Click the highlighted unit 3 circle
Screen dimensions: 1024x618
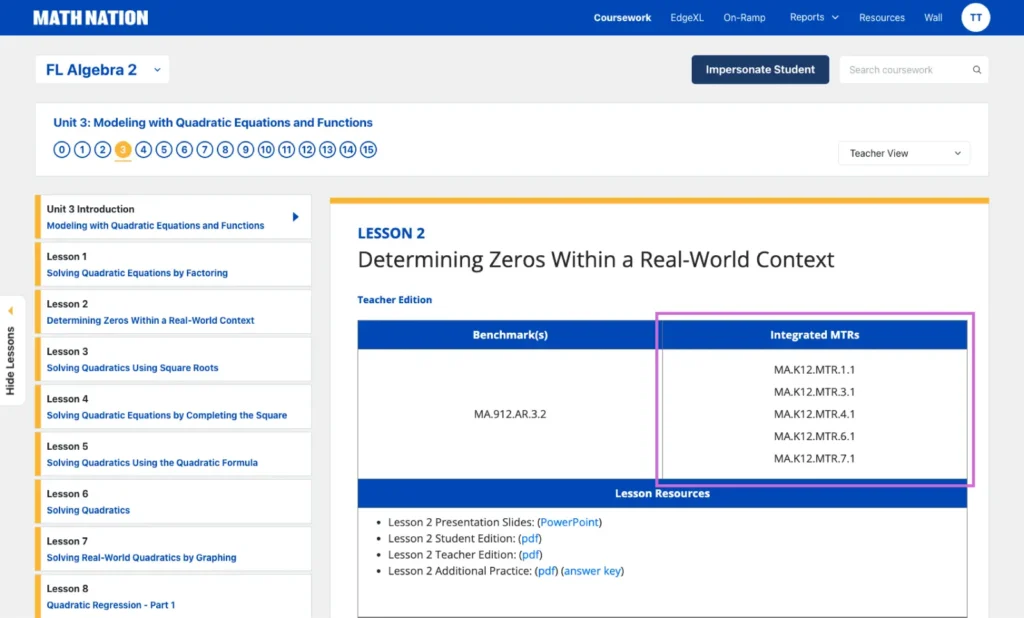(x=123, y=150)
